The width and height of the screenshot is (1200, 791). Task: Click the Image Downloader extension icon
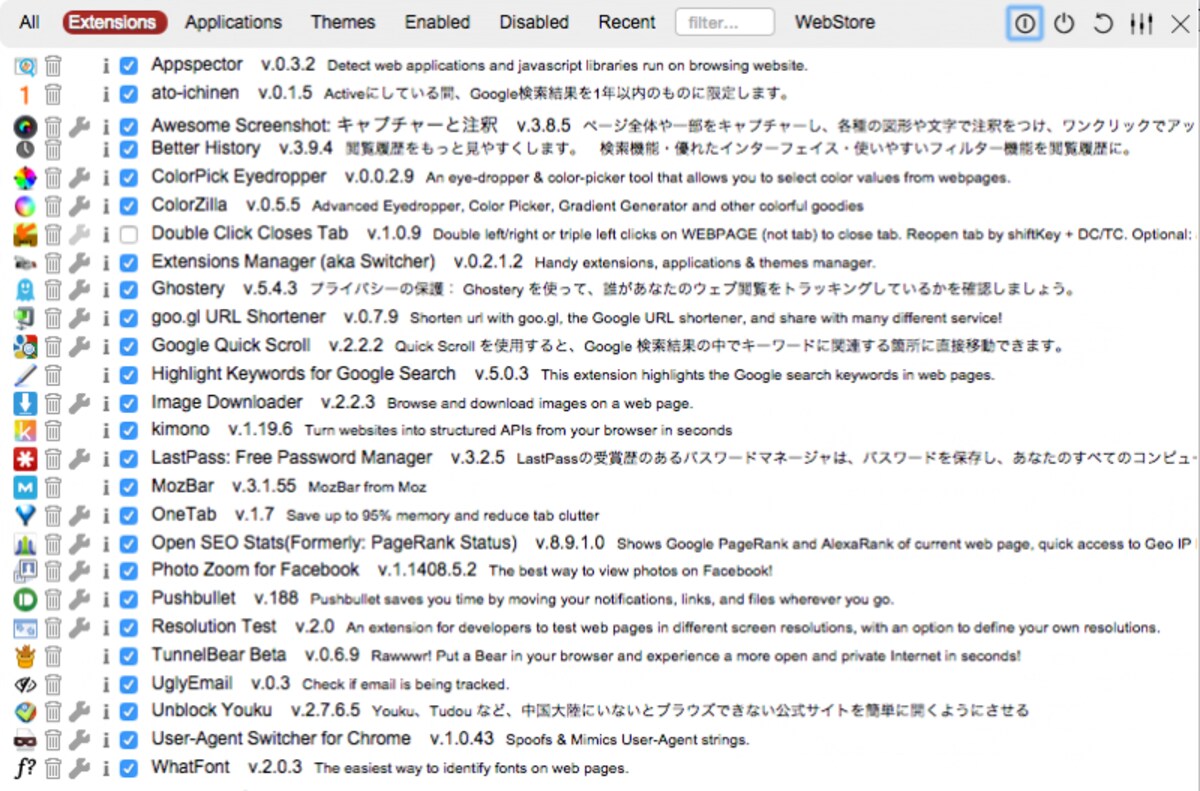point(25,403)
